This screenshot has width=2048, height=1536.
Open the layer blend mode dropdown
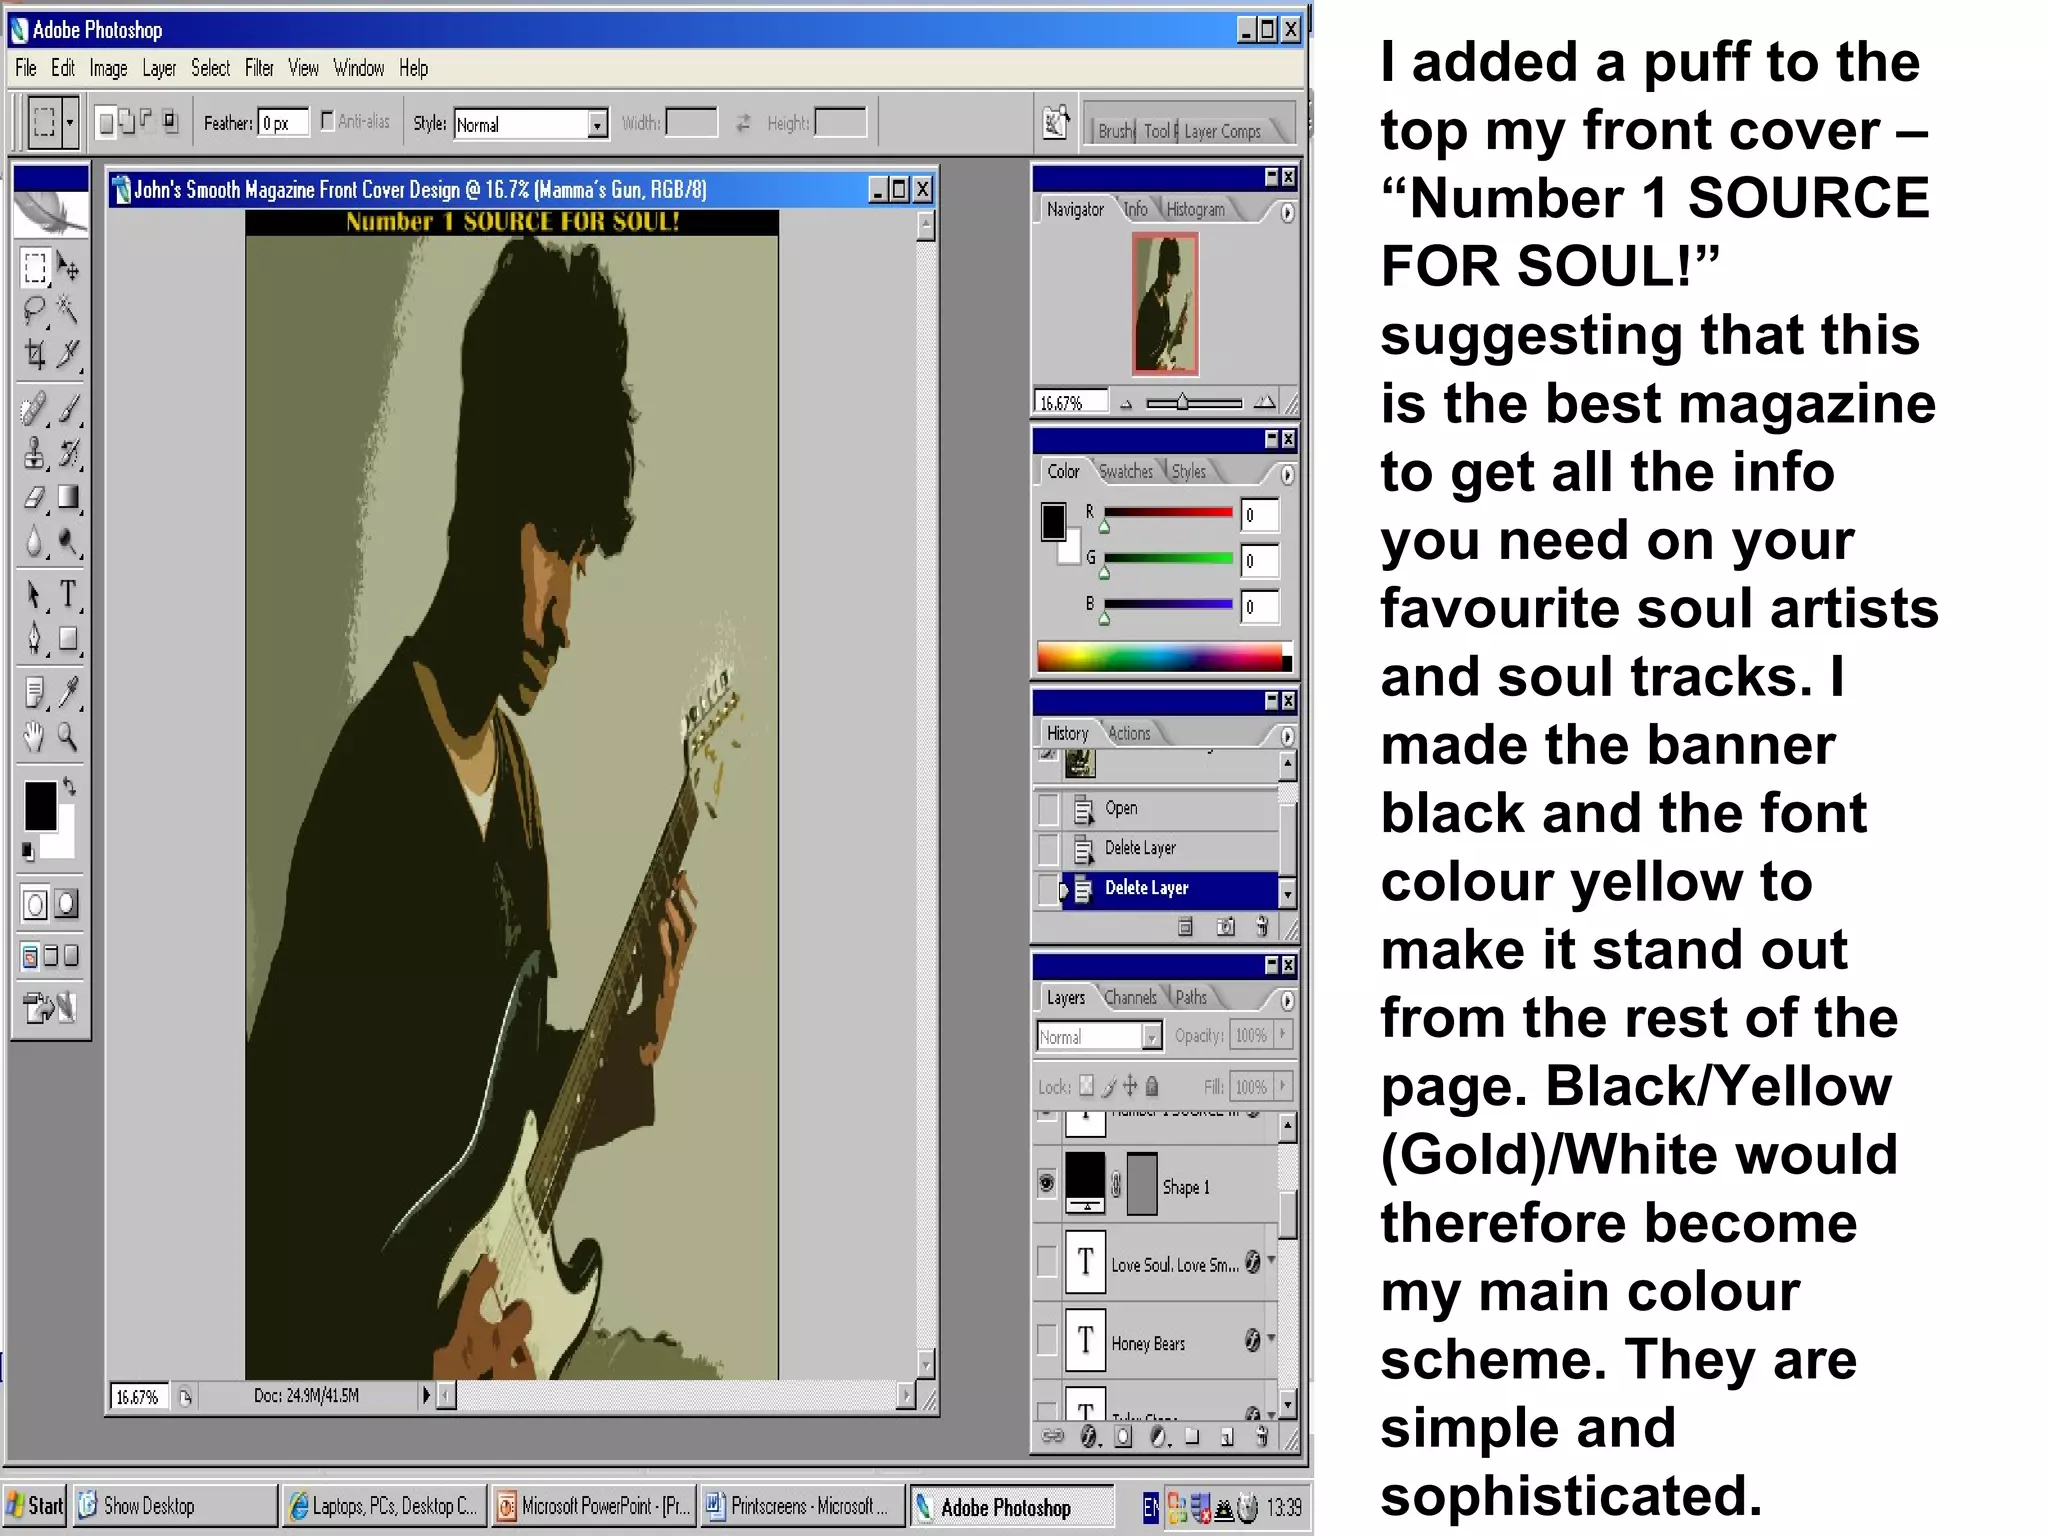click(x=1152, y=1036)
